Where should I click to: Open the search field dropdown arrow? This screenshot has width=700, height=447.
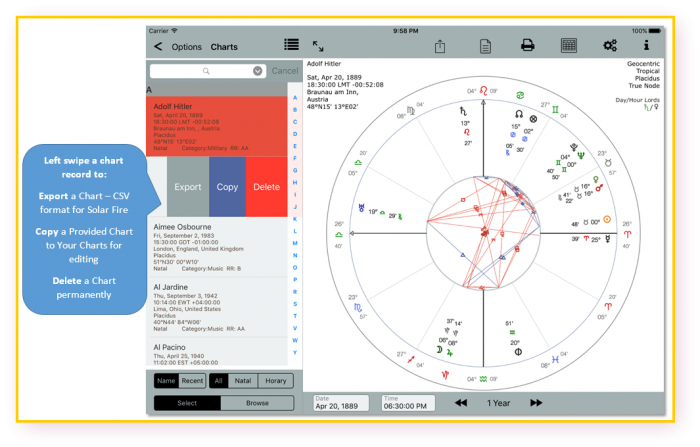pyautogui.click(x=258, y=71)
